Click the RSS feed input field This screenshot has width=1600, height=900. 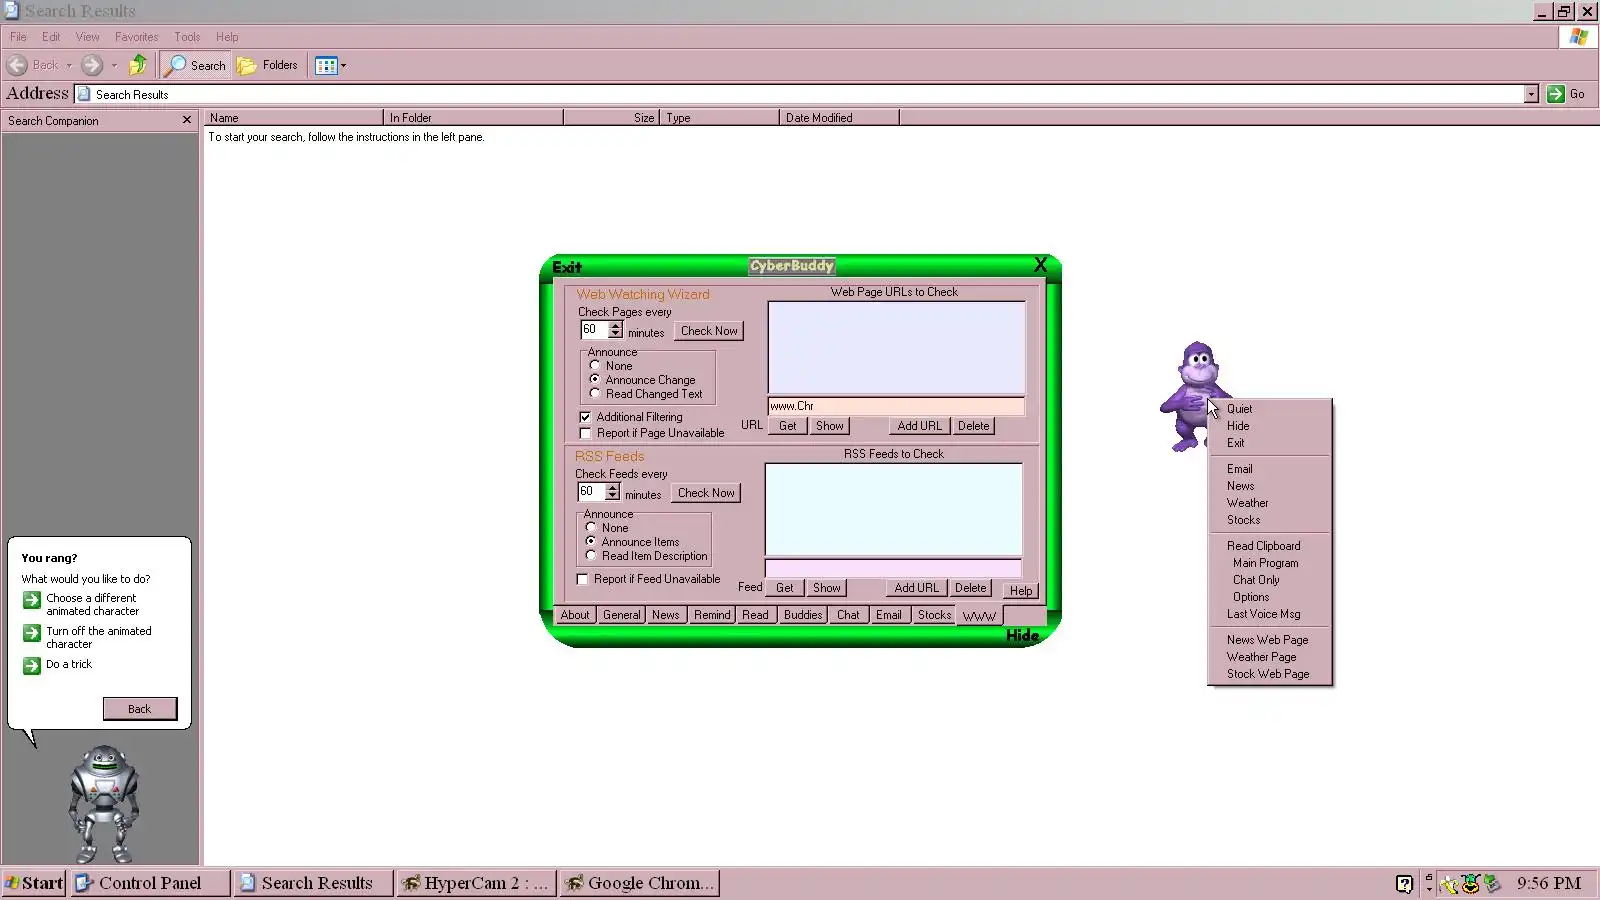tap(893, 568)
